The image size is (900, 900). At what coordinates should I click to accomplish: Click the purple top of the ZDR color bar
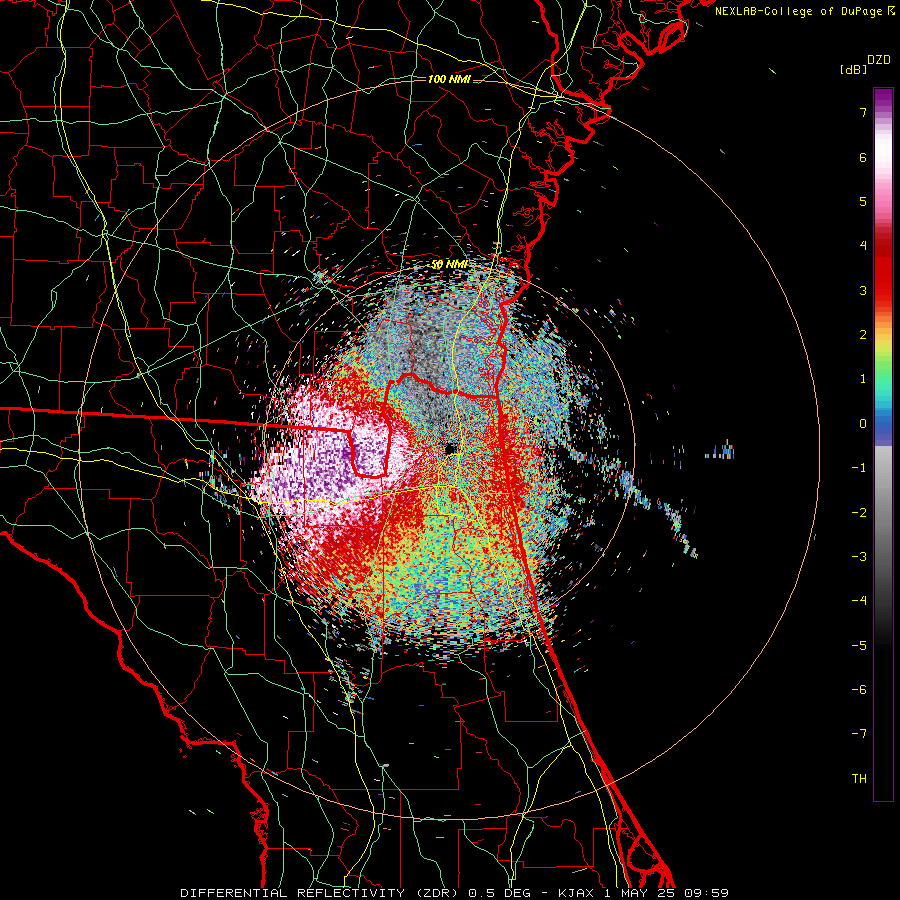tap(883, 98)
